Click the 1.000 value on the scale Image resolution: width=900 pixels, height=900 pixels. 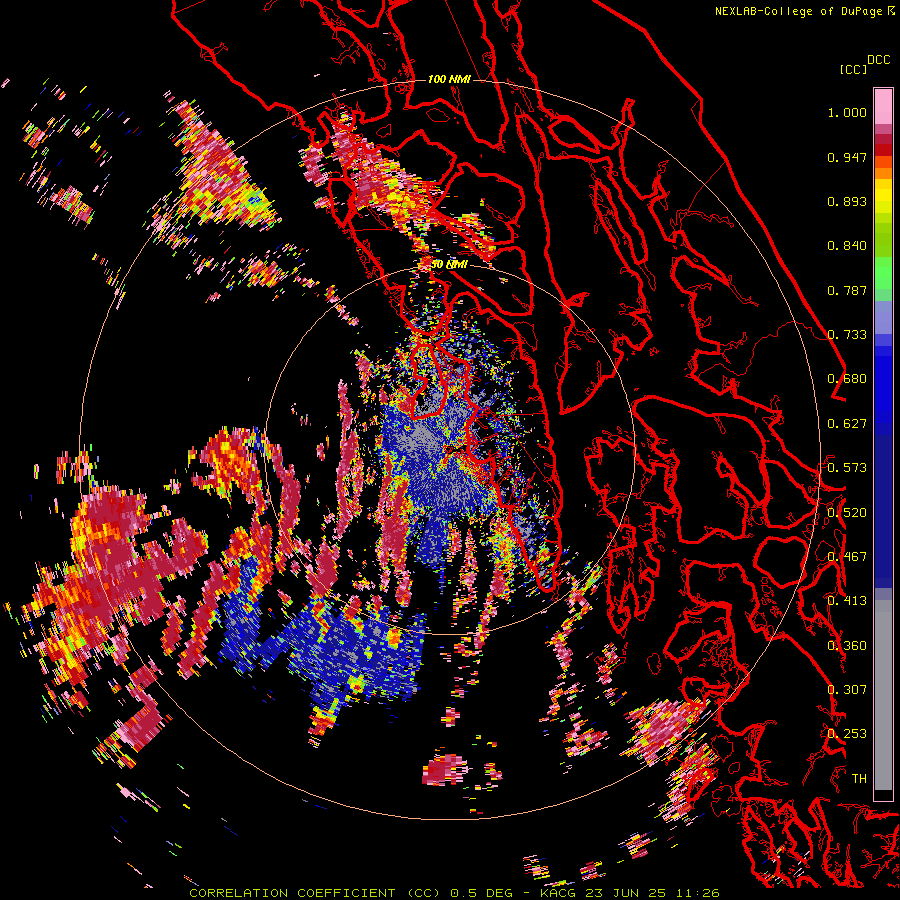click(847, 112)
